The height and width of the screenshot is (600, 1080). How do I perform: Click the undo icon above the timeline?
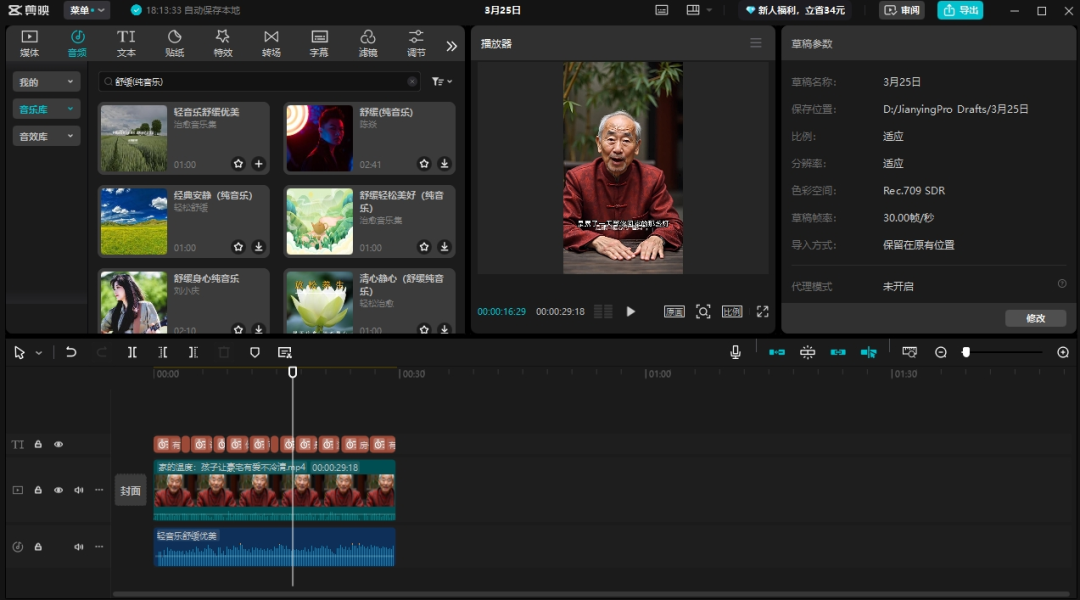70,352
